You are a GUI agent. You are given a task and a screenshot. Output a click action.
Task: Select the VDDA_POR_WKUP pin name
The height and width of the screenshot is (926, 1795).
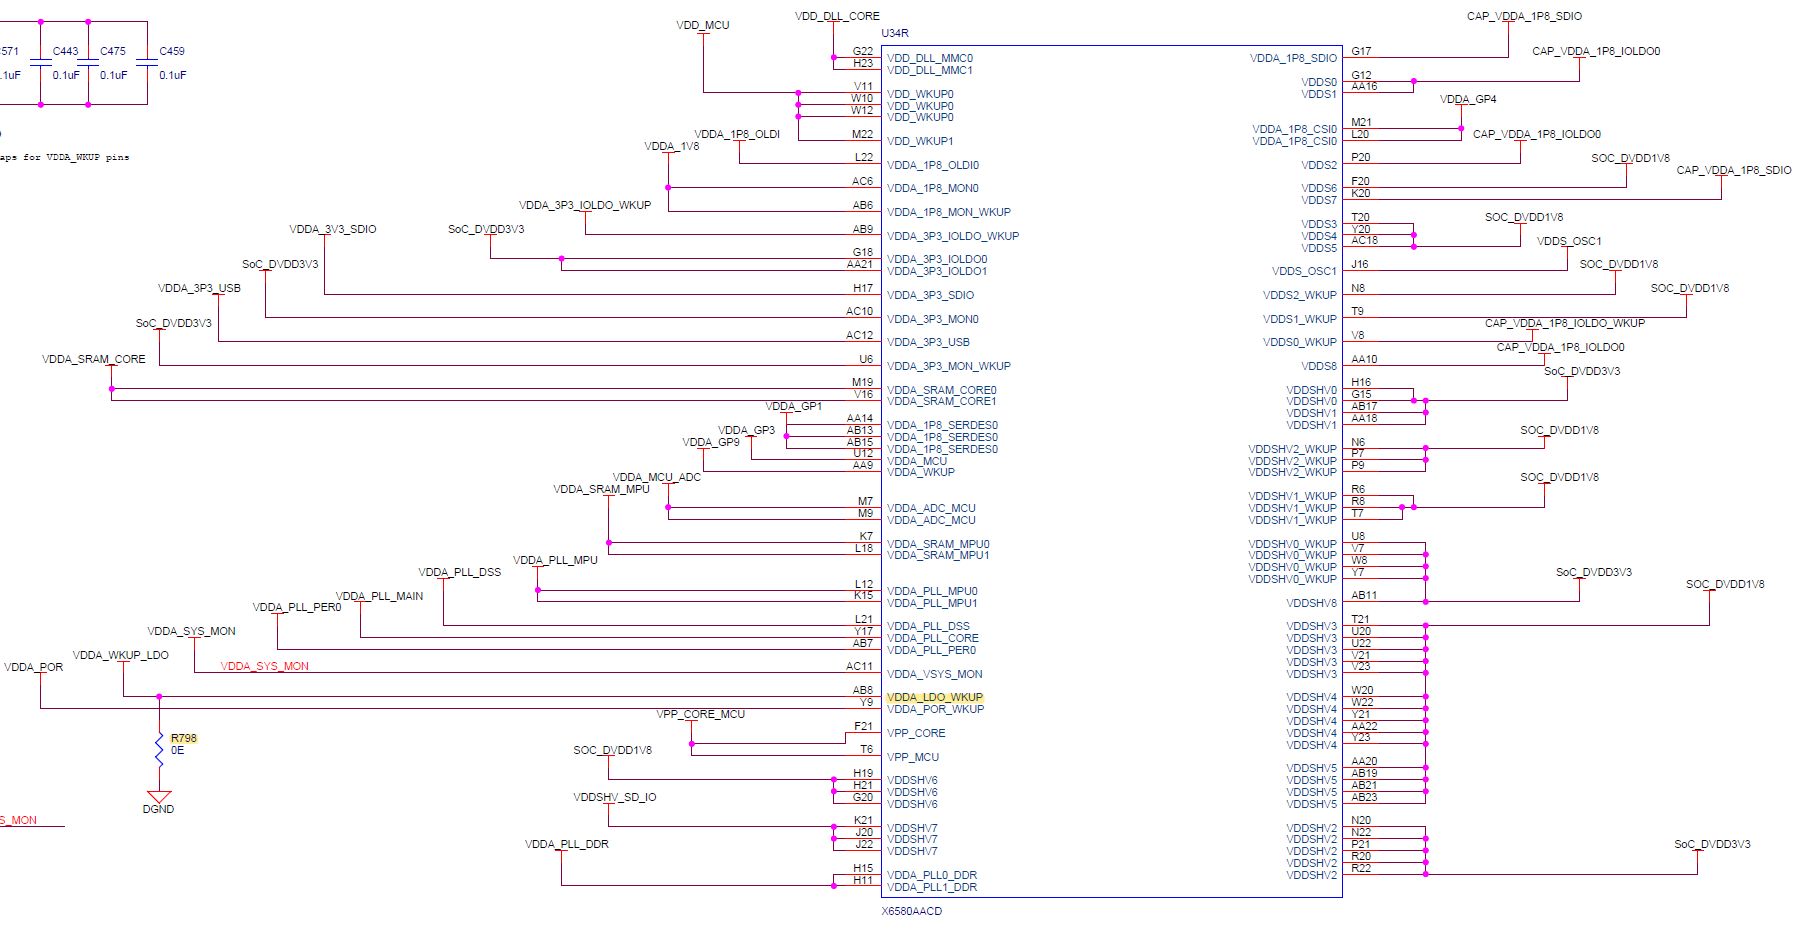point(936,709)
